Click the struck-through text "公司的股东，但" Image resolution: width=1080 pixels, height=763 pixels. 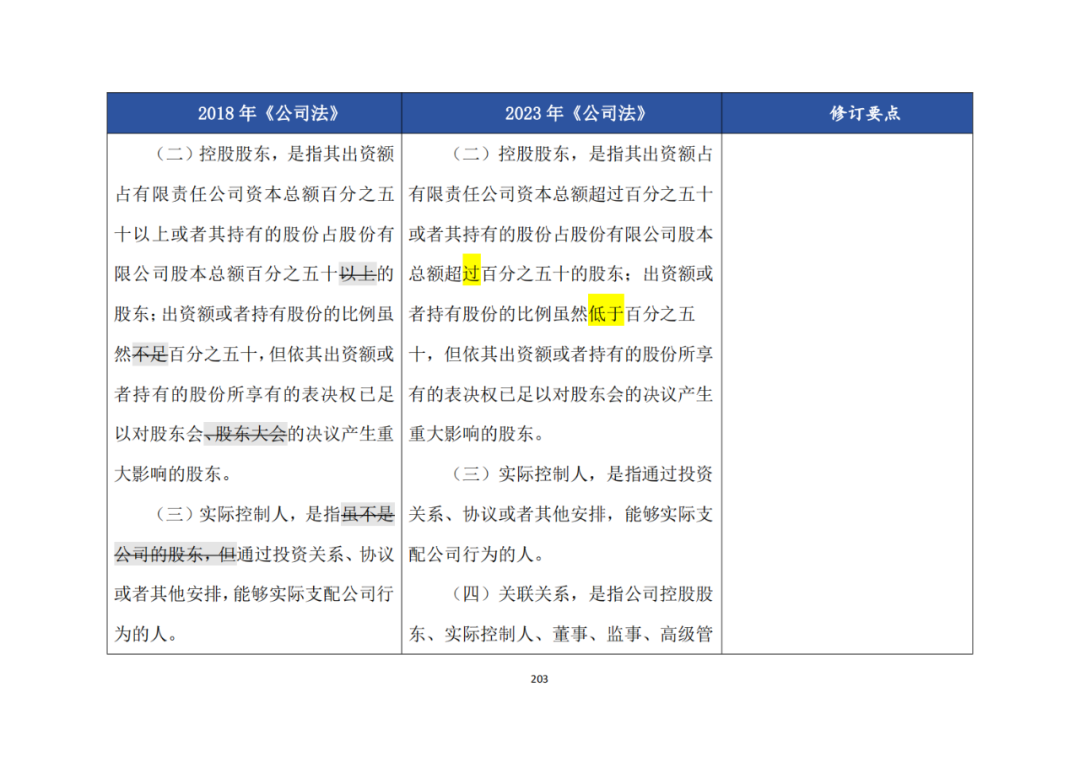[175, 554]
